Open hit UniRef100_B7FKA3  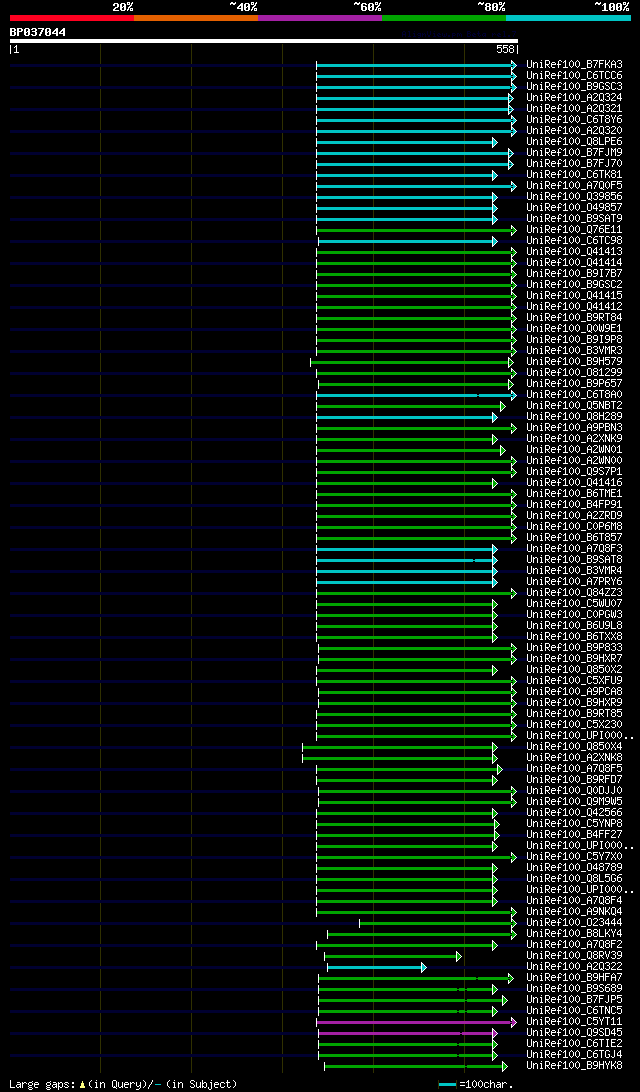coord(575,65)
